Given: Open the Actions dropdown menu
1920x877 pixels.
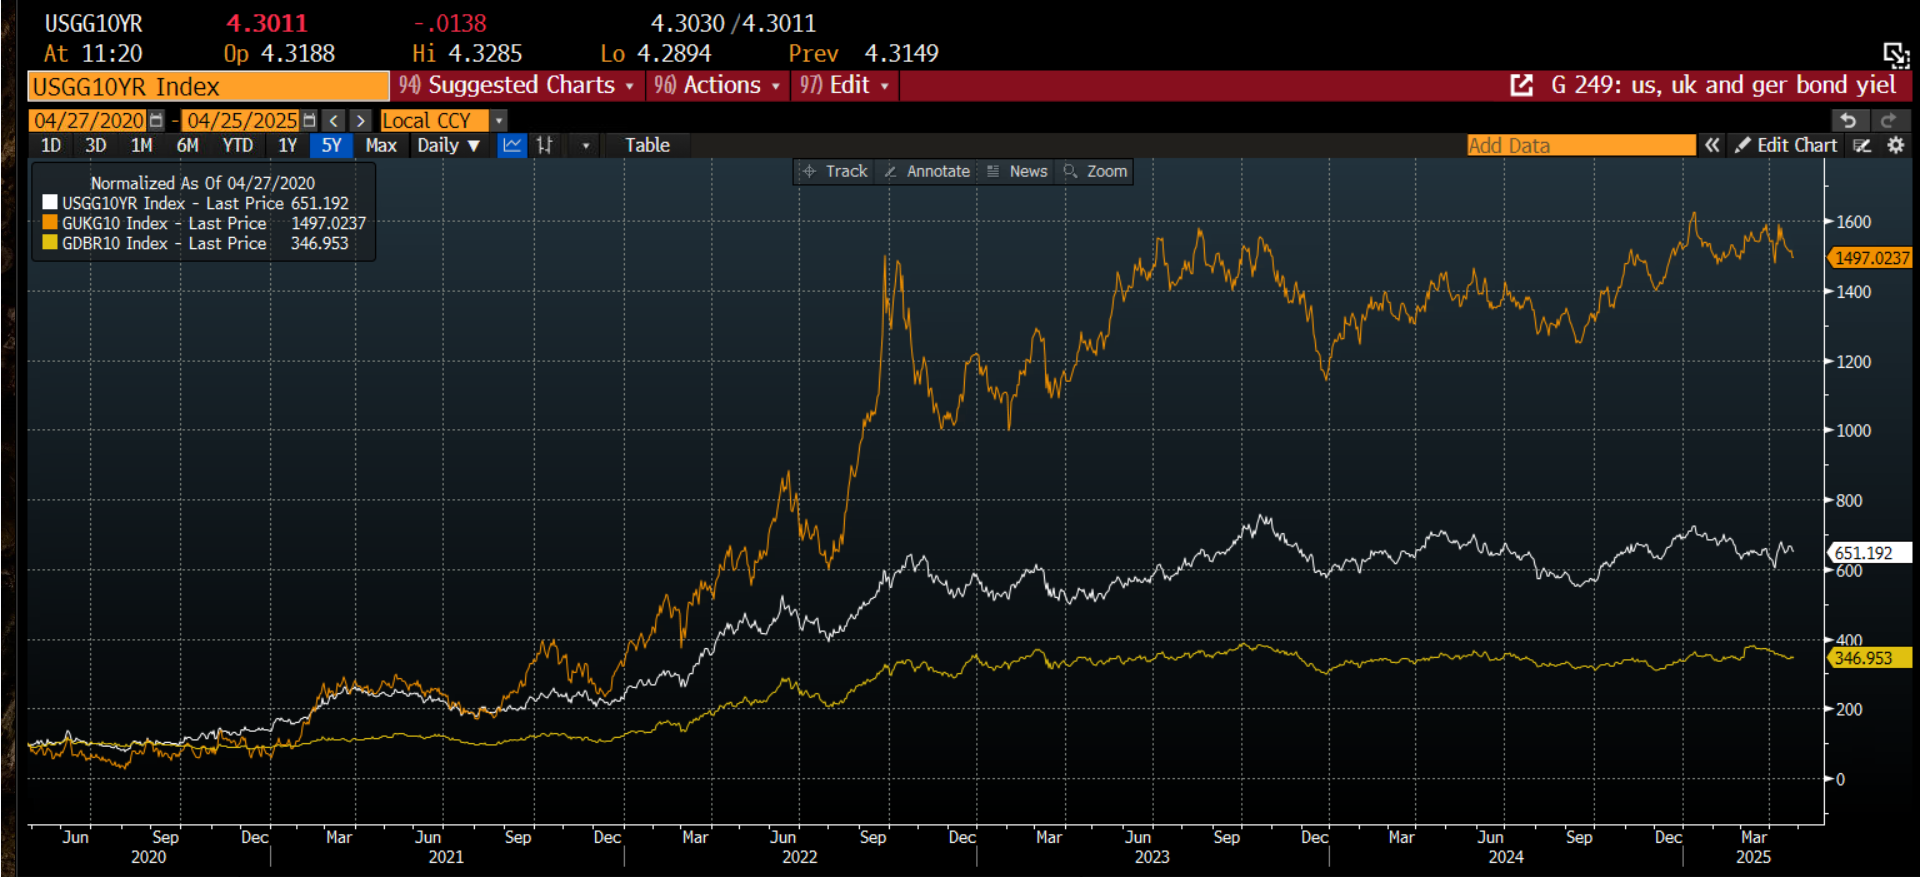Looking at the screenshot, I should point(716,86).
